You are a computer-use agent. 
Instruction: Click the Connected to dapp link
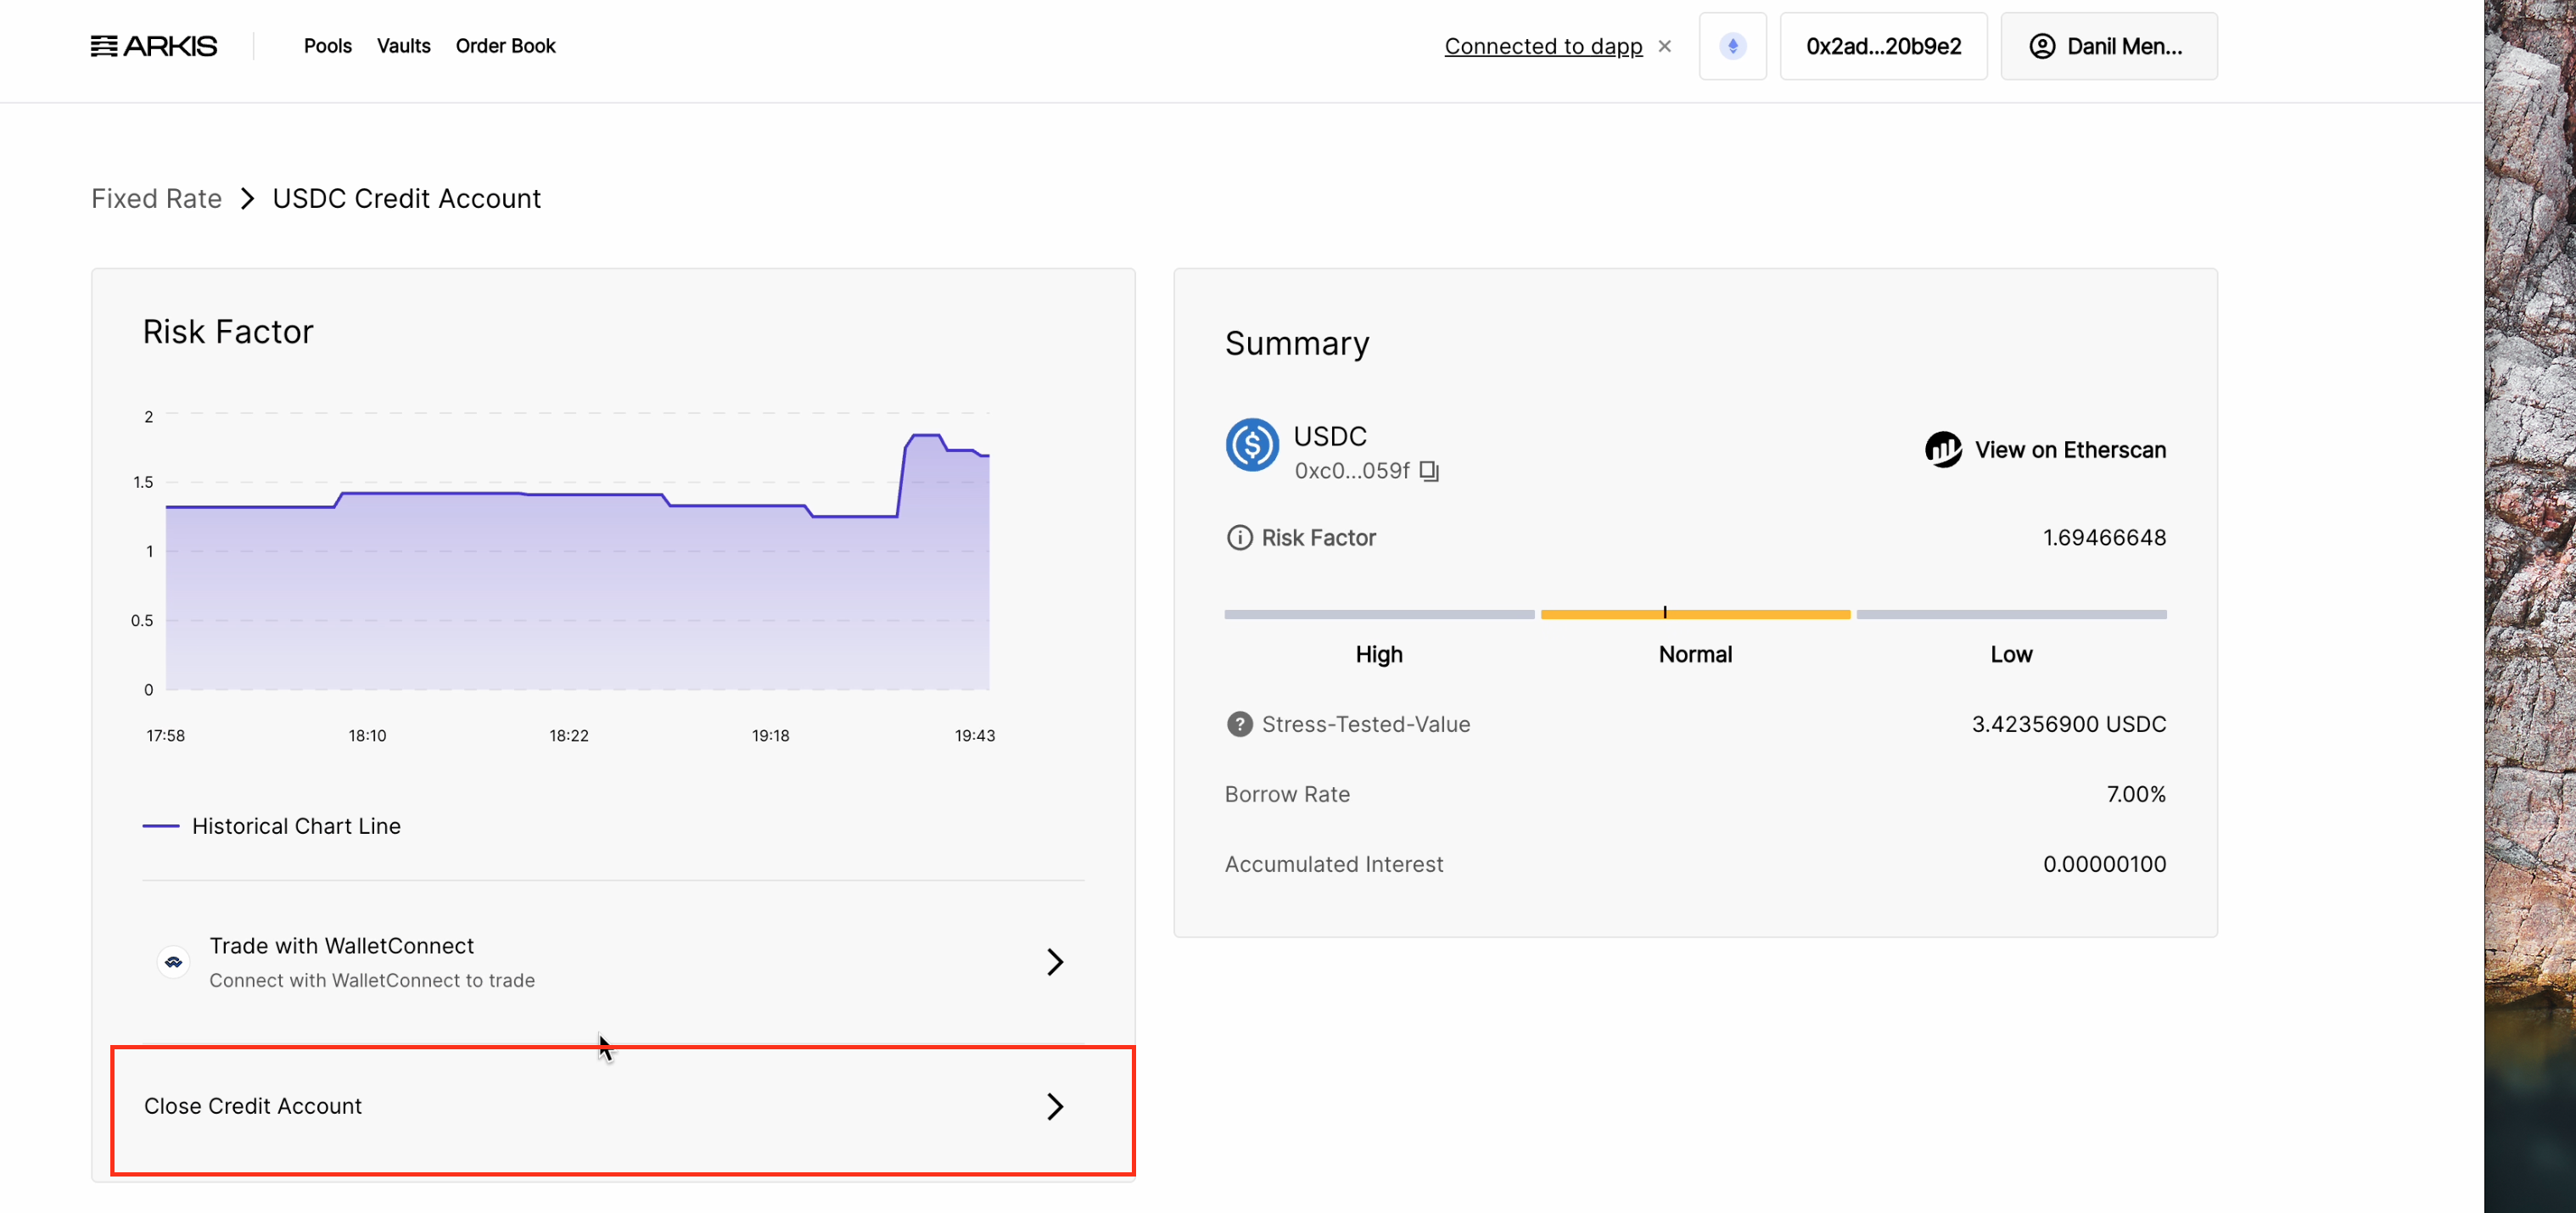coord(1543,46)
